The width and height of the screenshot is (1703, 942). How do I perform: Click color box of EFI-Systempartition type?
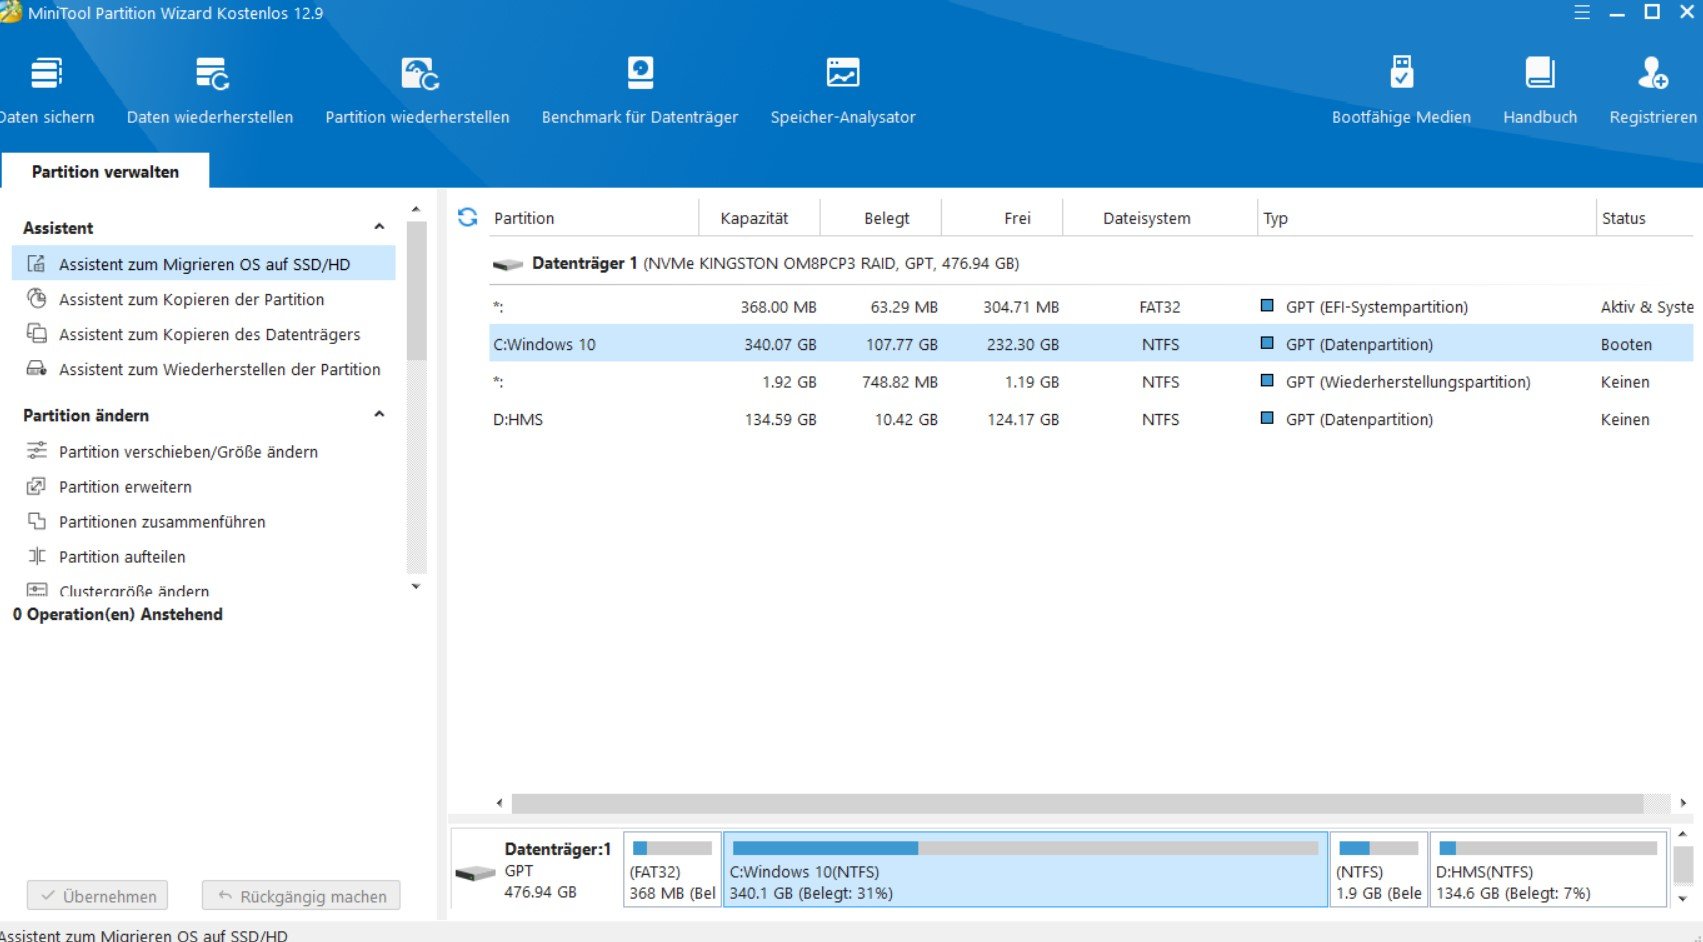[1267, 306]
